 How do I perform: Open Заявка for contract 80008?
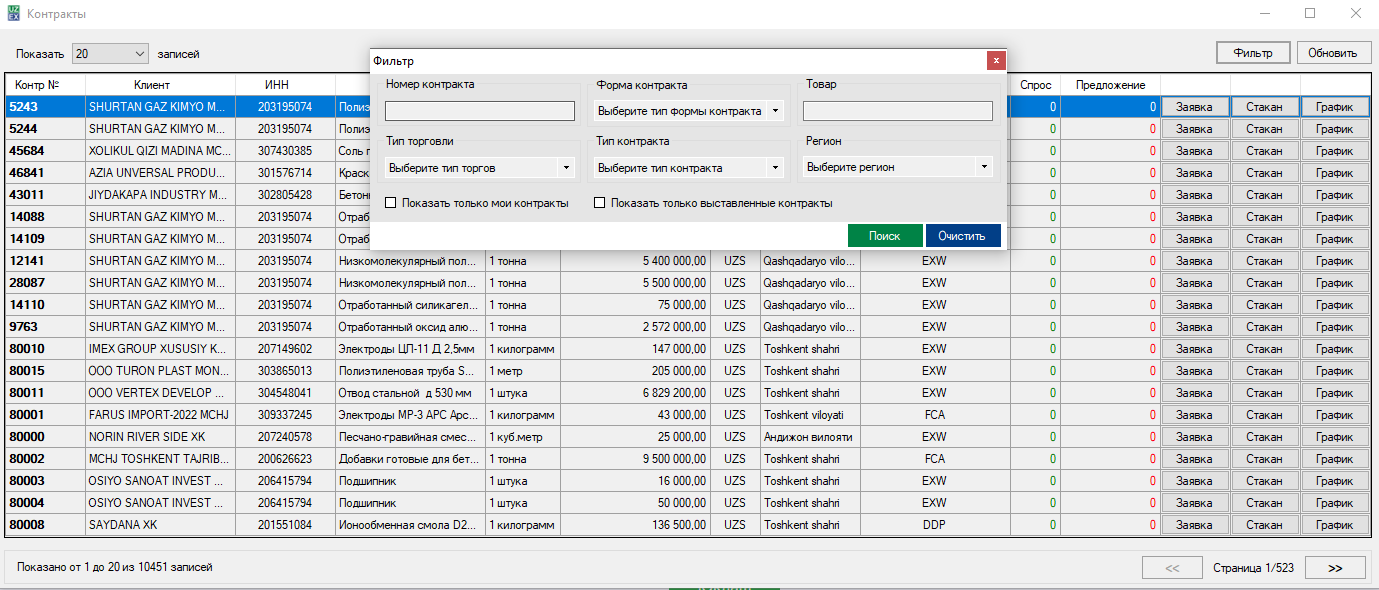coord(1194,525)
